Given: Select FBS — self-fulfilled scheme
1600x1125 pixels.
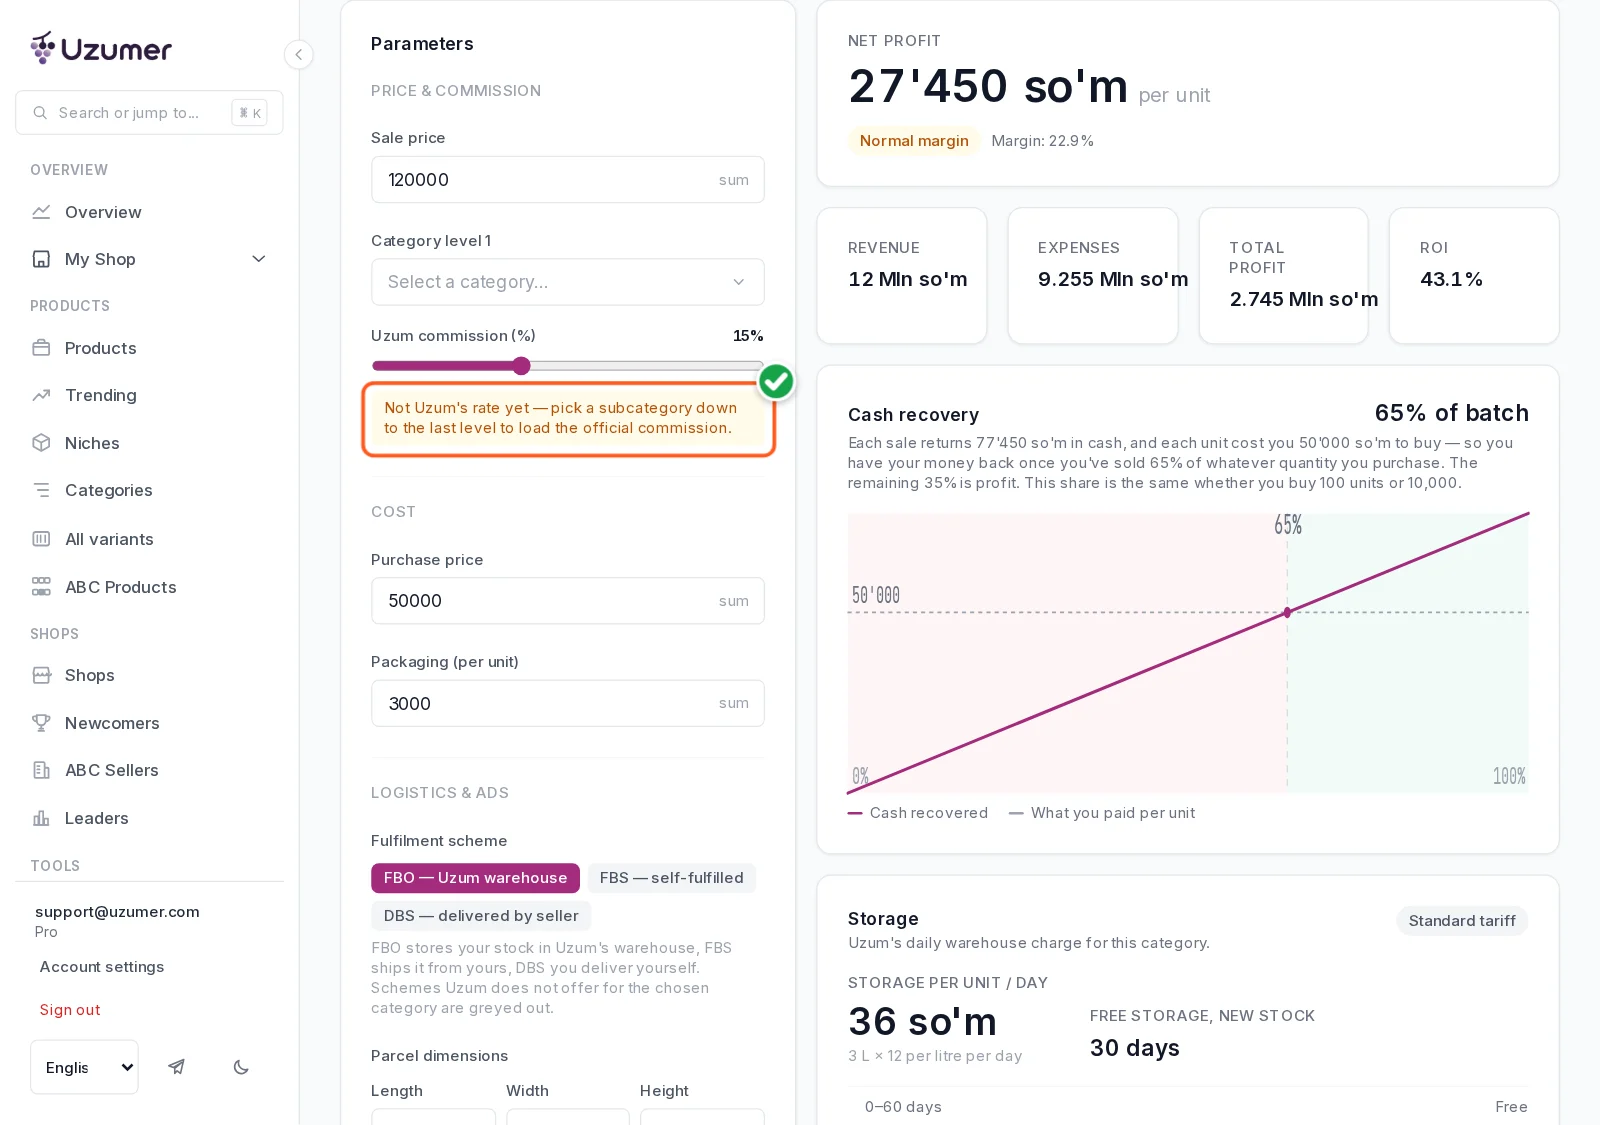Looking at the screenshot, I should click(672, 878).
